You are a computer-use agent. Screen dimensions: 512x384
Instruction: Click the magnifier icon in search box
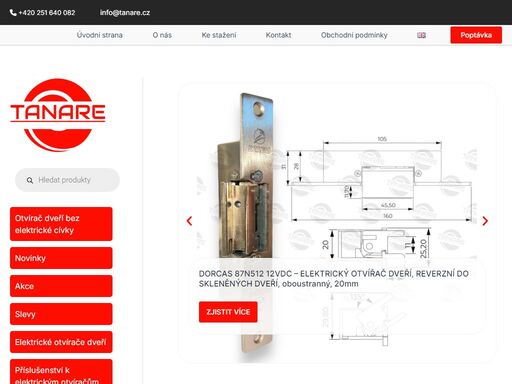(x=30, y=180)
